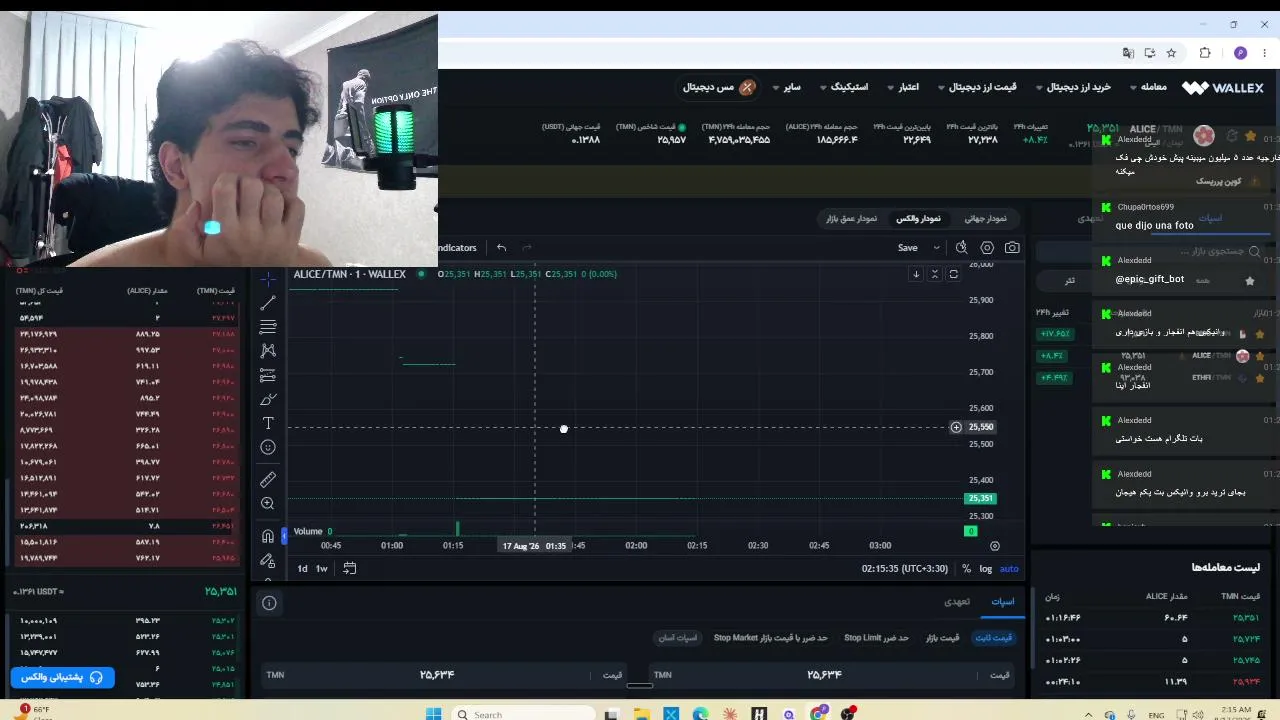This screenshot has width=1280, height=720.
Task: Save the chart layout
Action: coord(908,248)
